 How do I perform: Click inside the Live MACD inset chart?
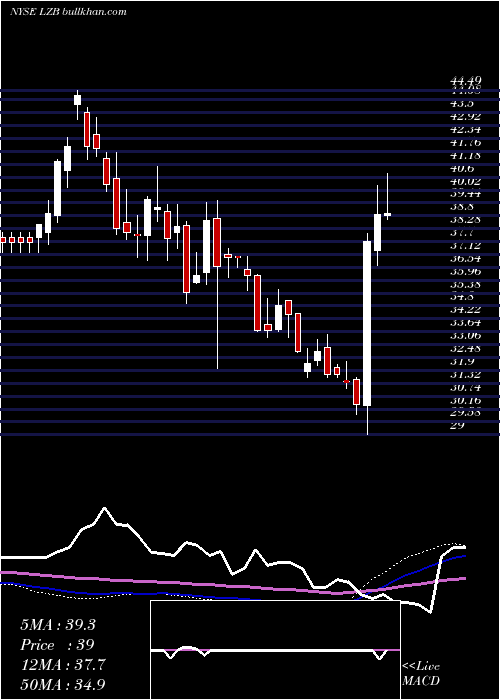(275, 650)
